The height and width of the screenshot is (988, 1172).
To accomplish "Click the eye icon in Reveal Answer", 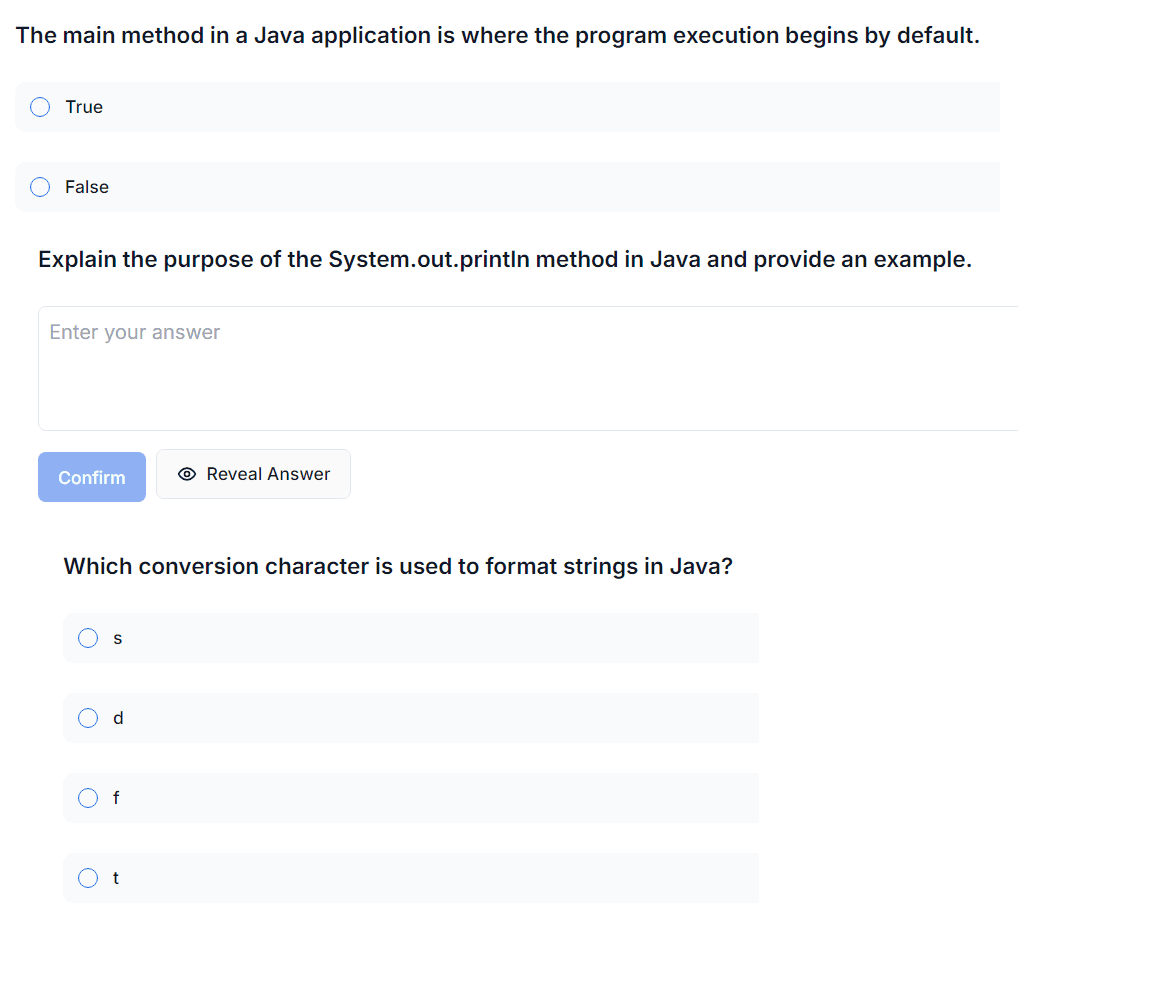I will [x=187, y=474].
